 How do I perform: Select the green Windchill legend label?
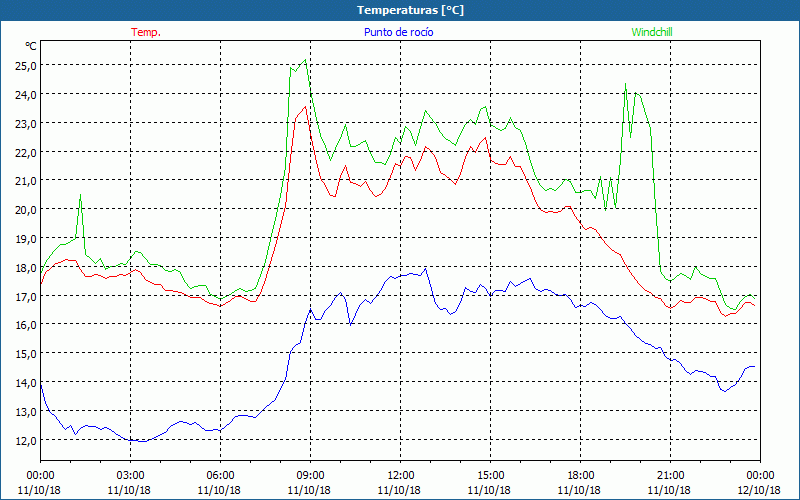point(651,32)
